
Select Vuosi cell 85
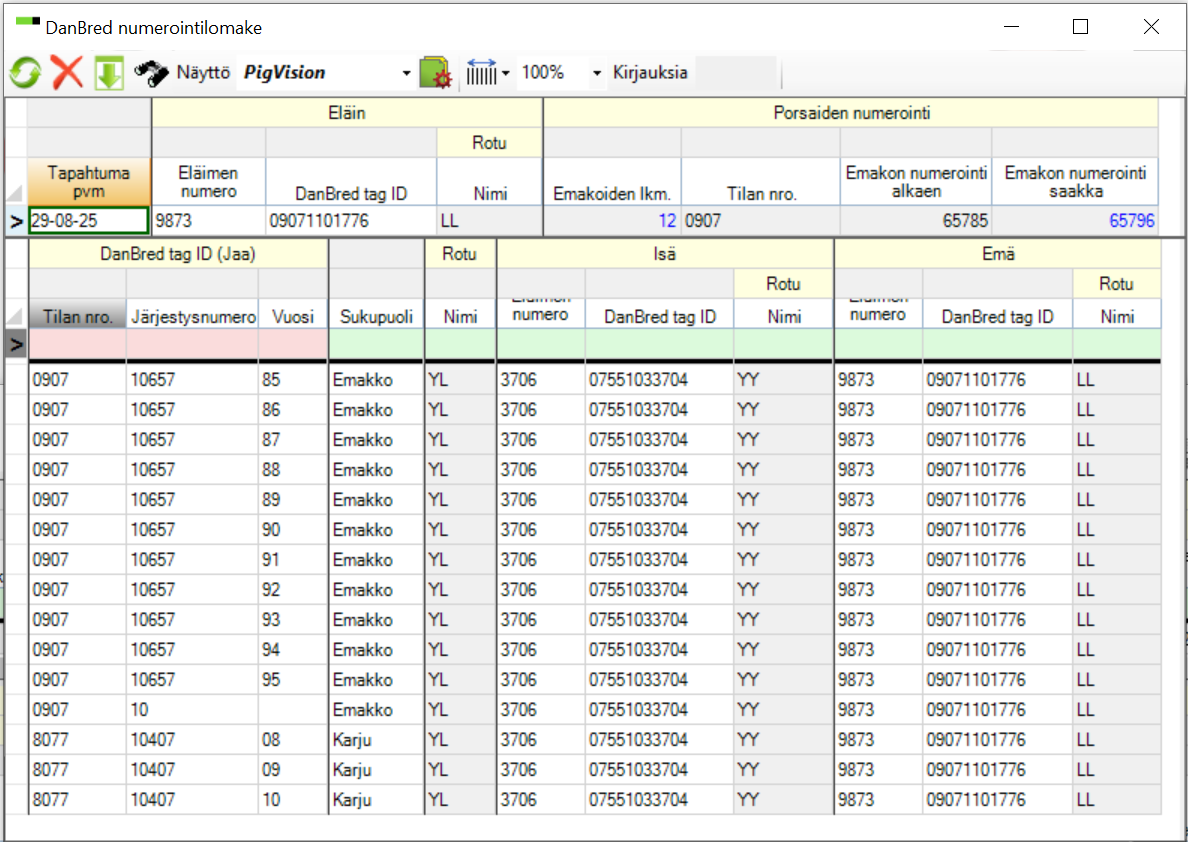coord(293,379)
